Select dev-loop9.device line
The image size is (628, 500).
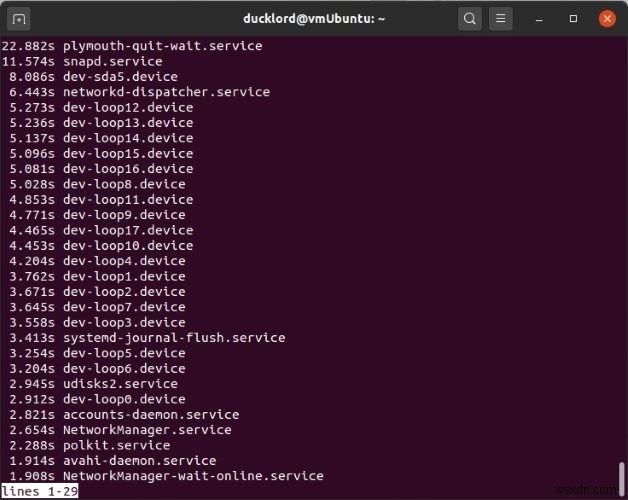[97, 215]
